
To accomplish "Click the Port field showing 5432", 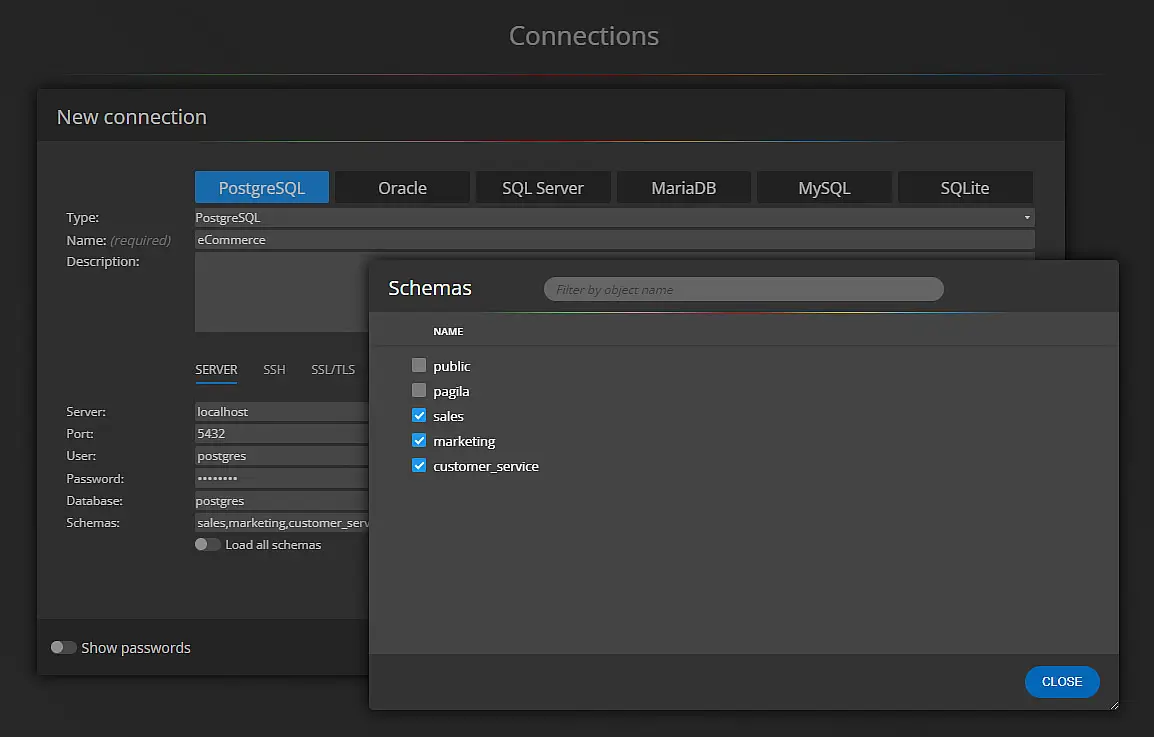I will point(282,434).
